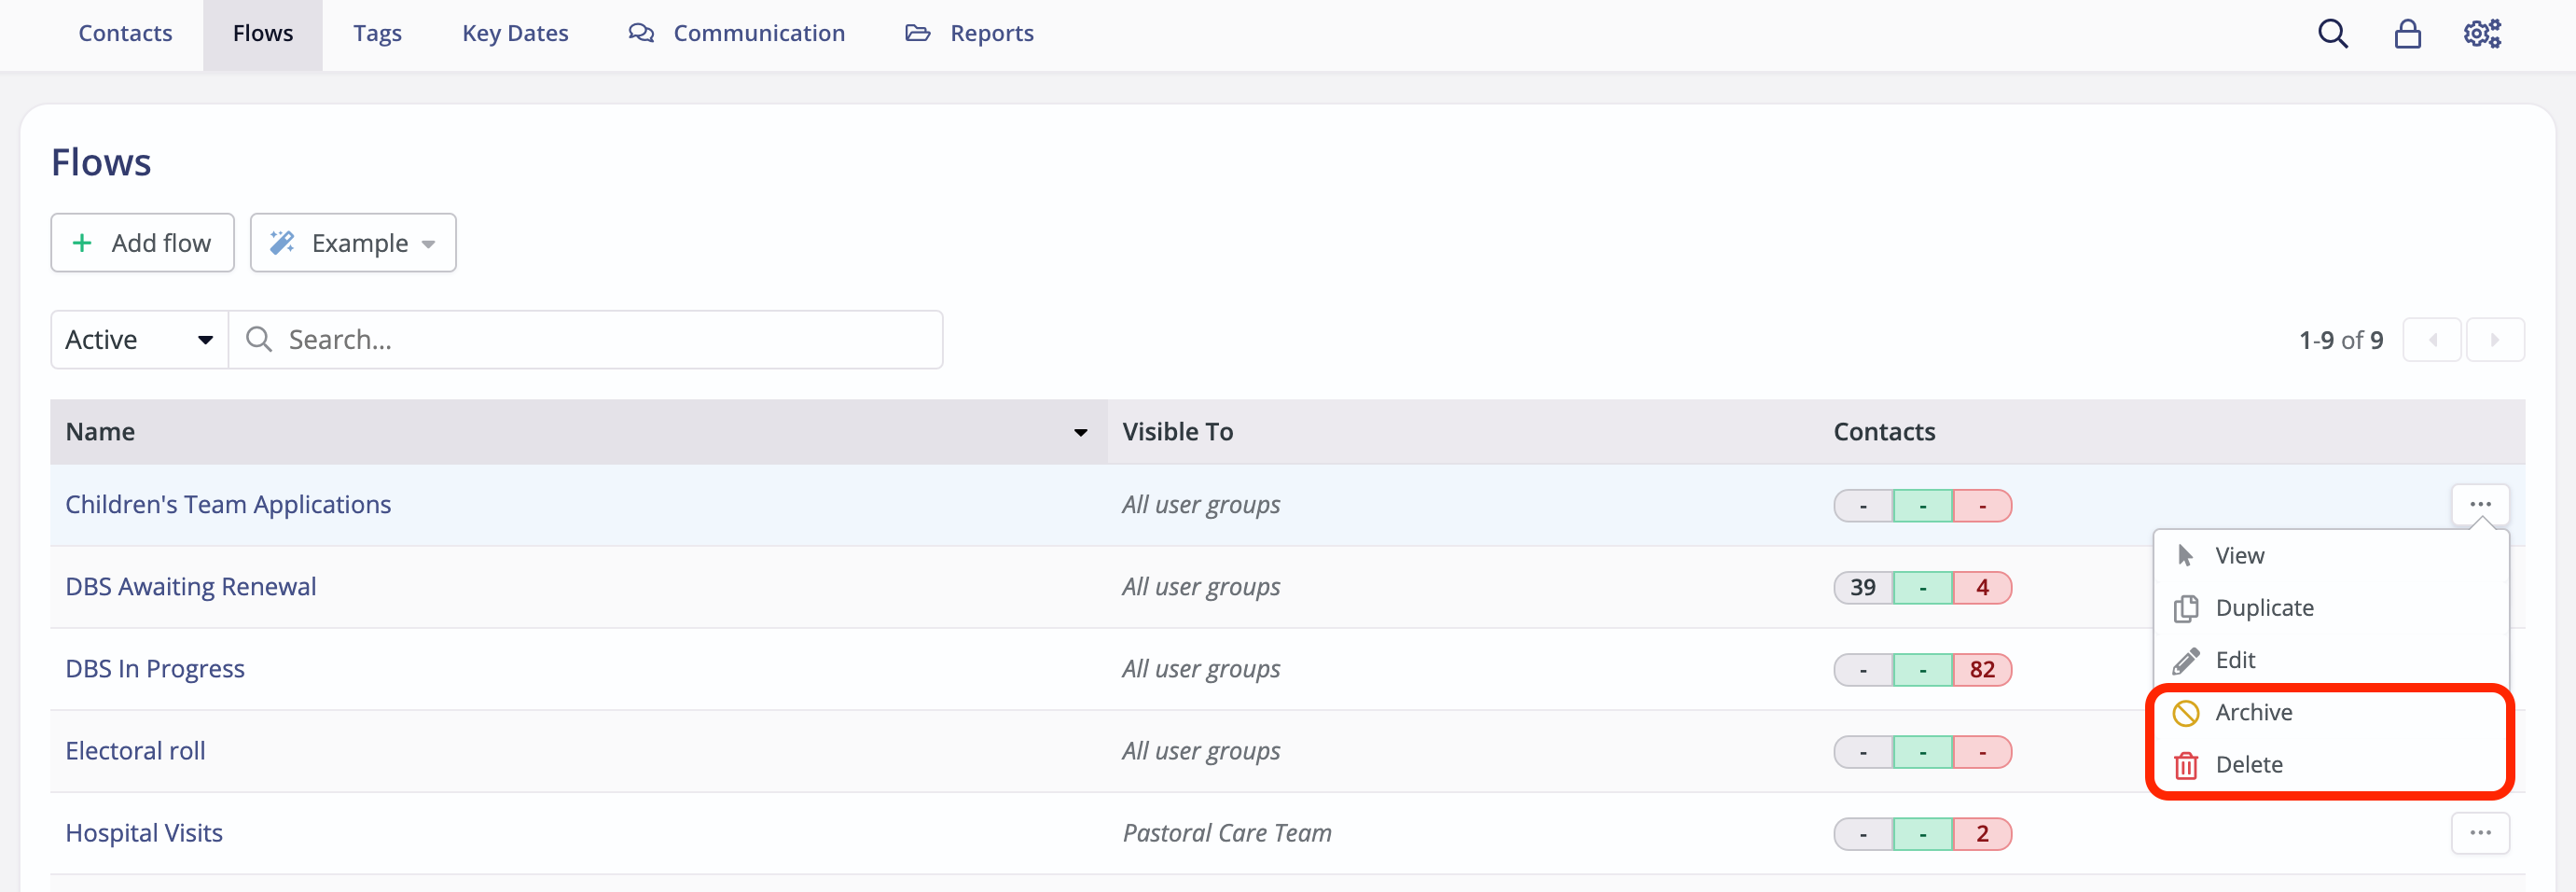This screenshot has height=892, width=2576.
Task: Open the search magnifier icon
Action: [2332, 33]
